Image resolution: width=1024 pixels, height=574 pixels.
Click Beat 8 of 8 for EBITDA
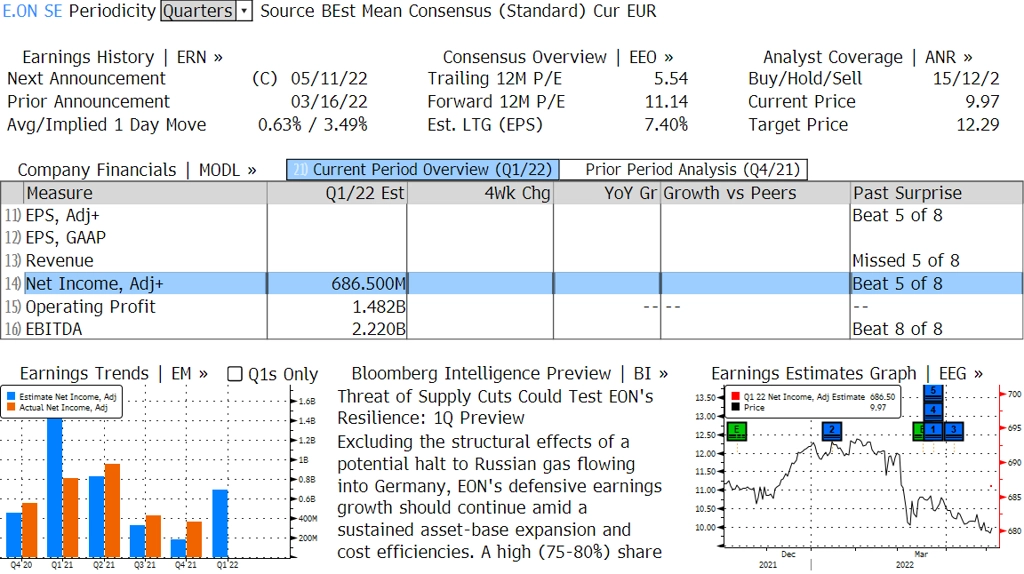[898, 329]
